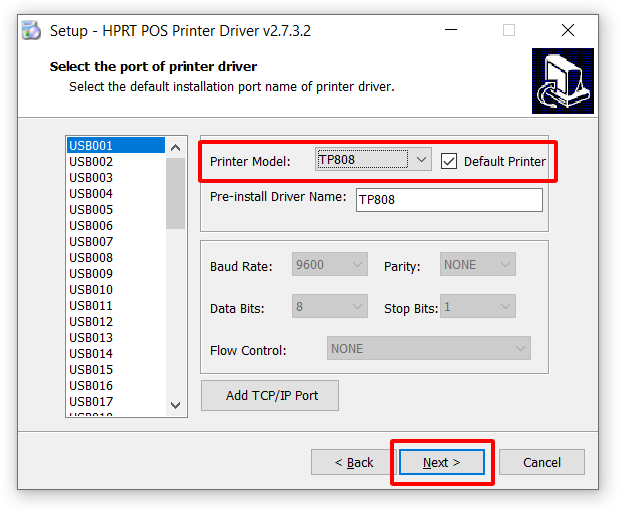Click the port list scroll up arrow
625x513 pixels.
176,147
